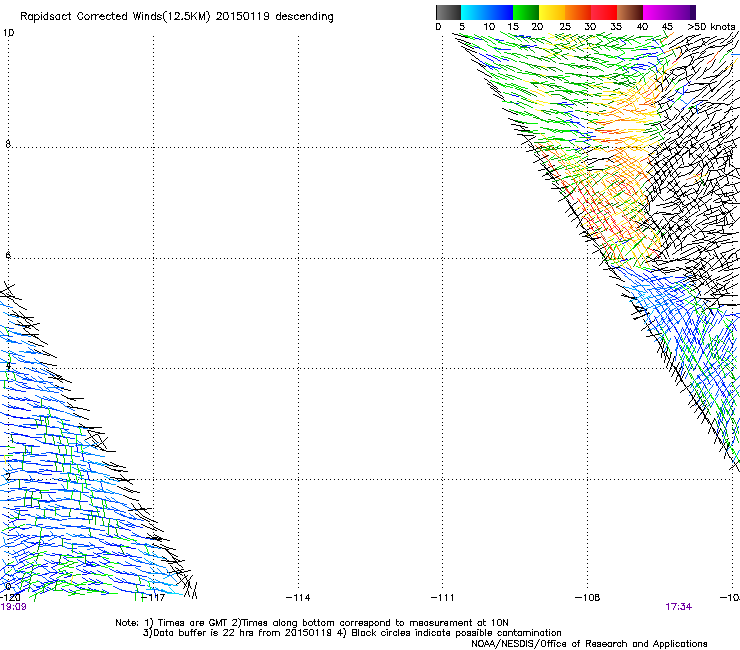Click the '20150119 descending' date label

click(274, 16)
